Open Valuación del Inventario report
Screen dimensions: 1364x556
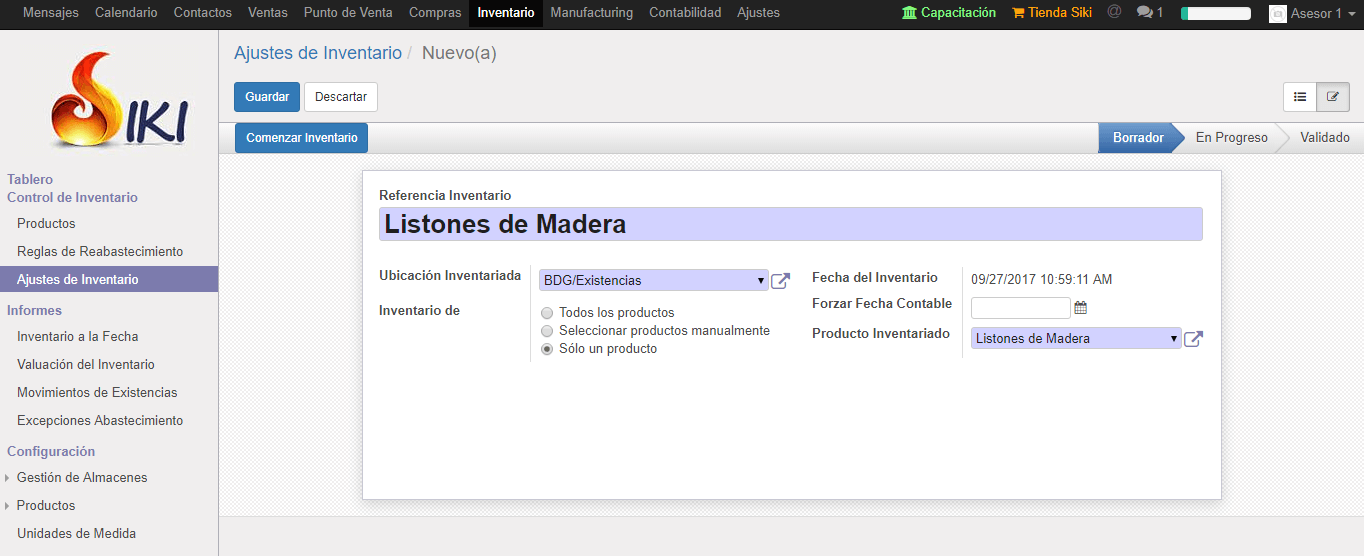coord(86,364)
